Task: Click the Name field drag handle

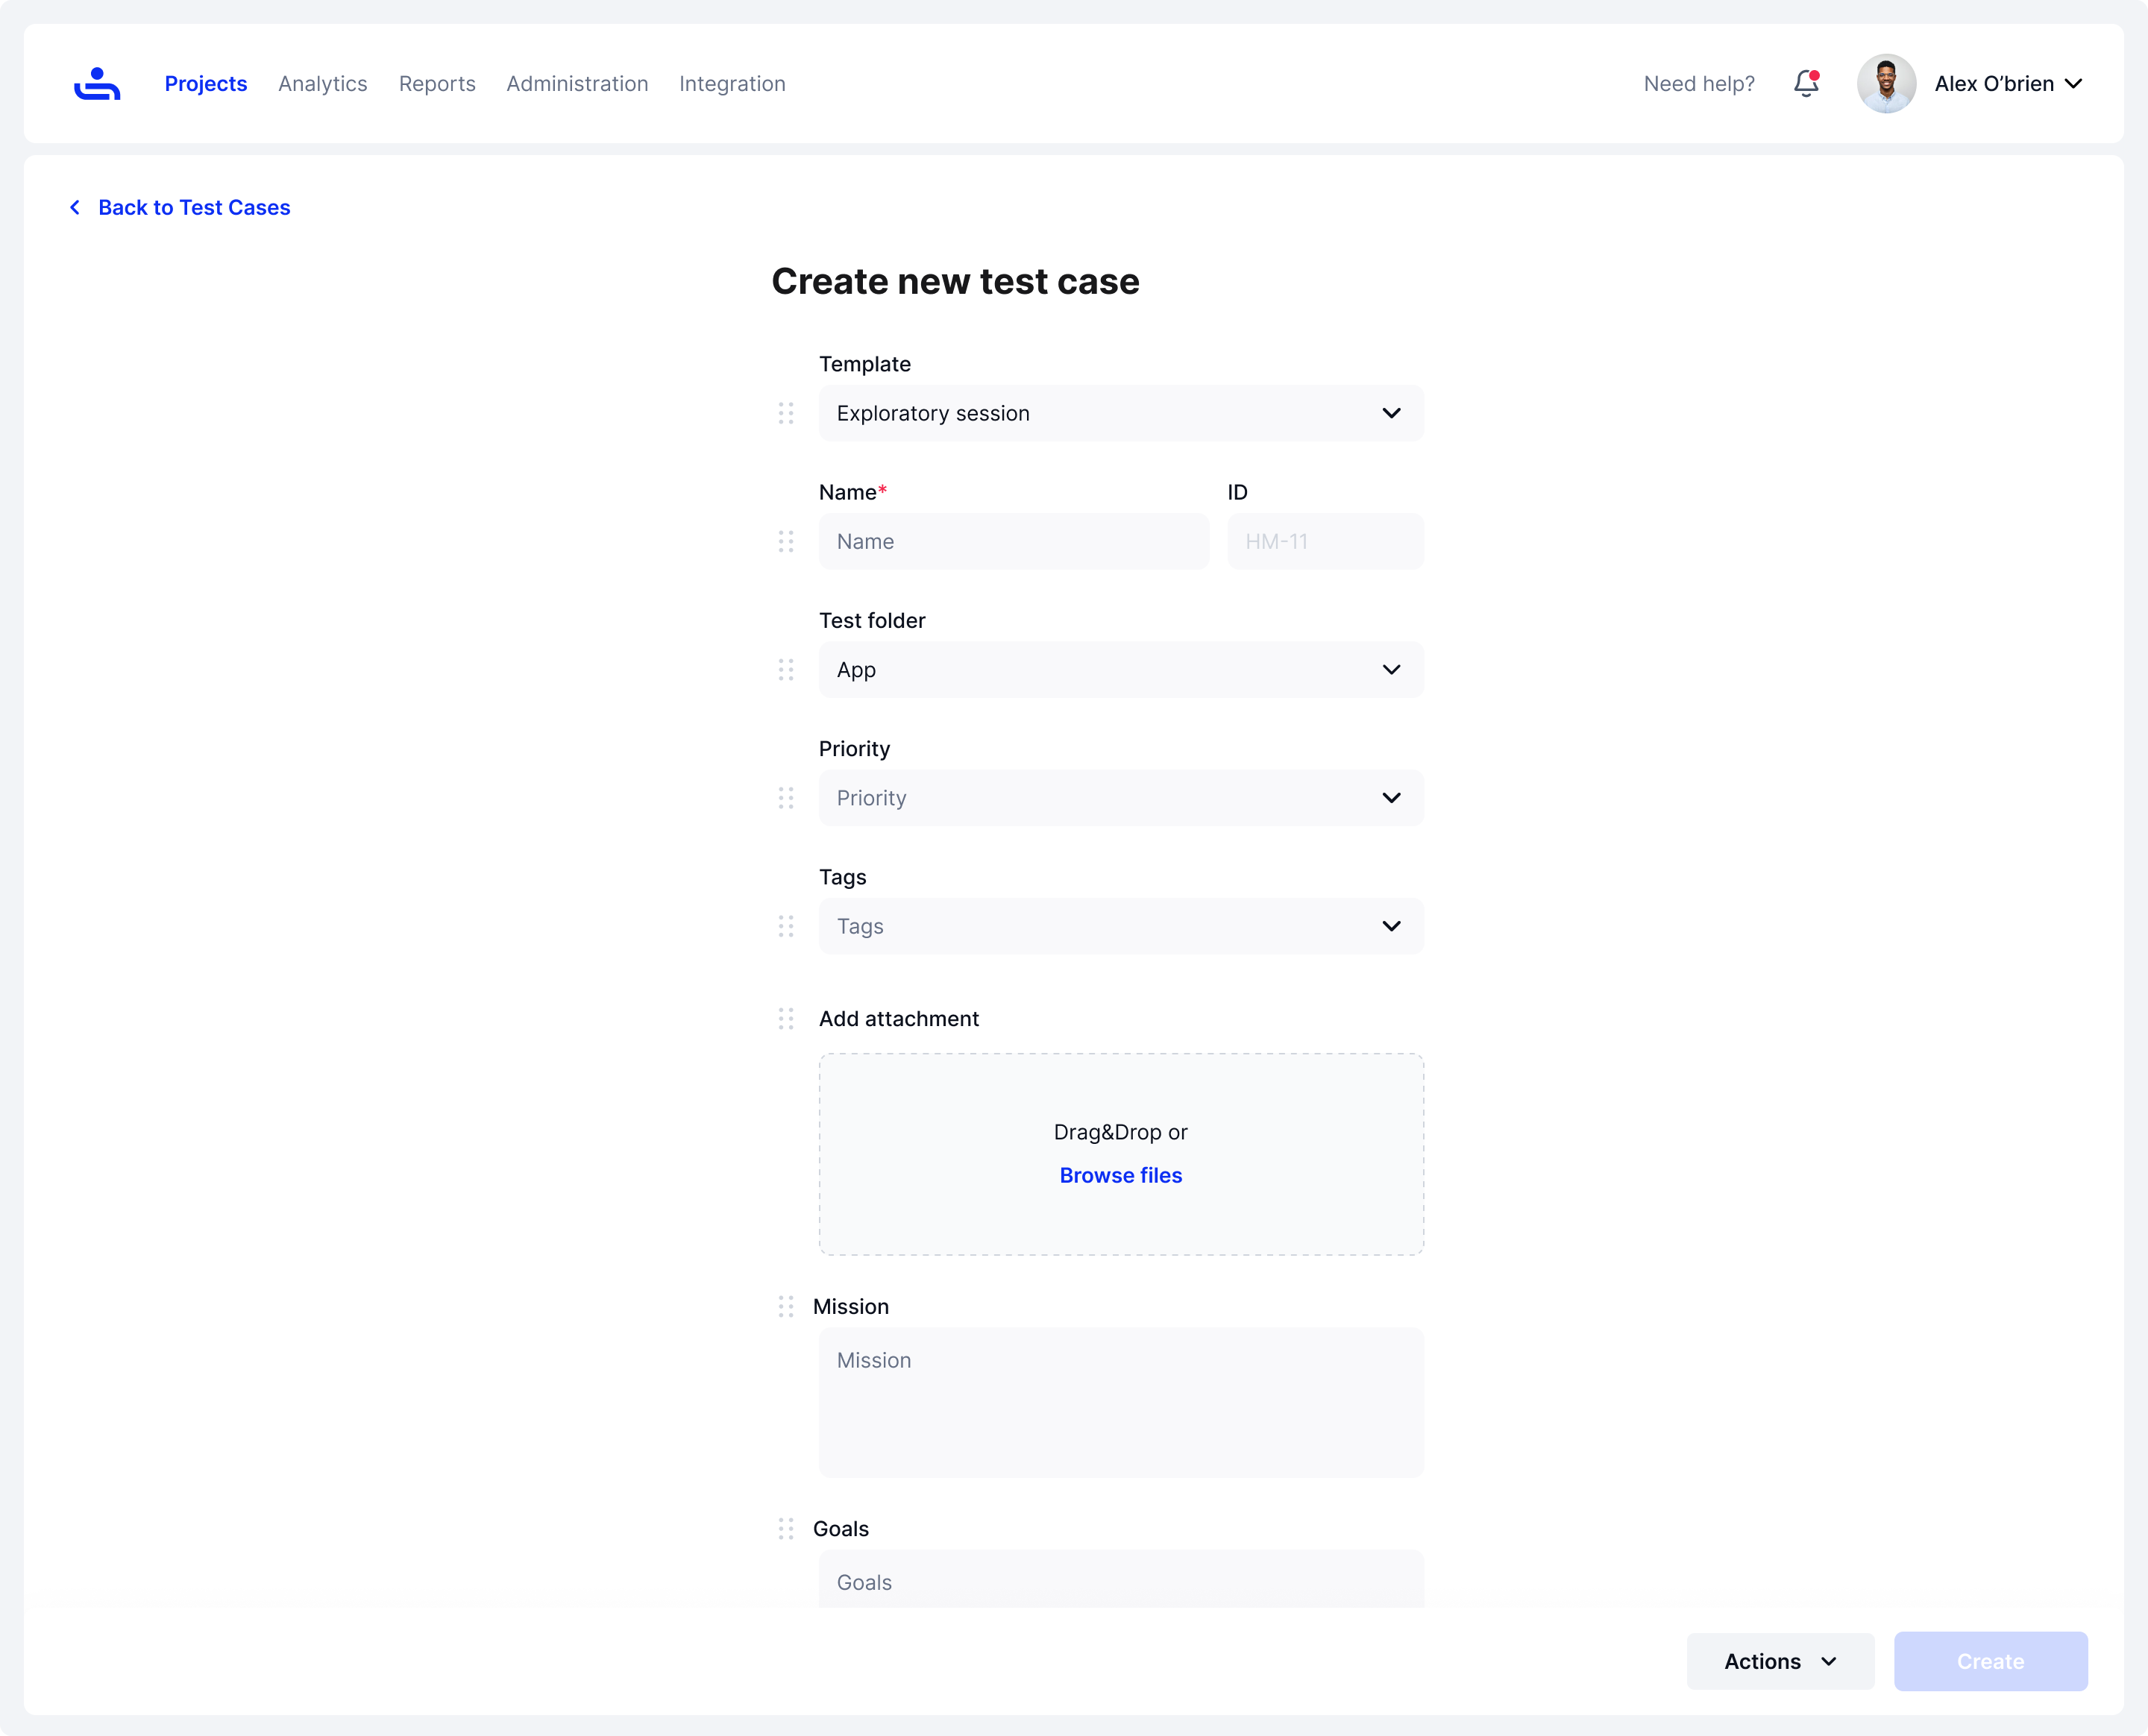Action: pyautogui.click(x=786, y=541)
